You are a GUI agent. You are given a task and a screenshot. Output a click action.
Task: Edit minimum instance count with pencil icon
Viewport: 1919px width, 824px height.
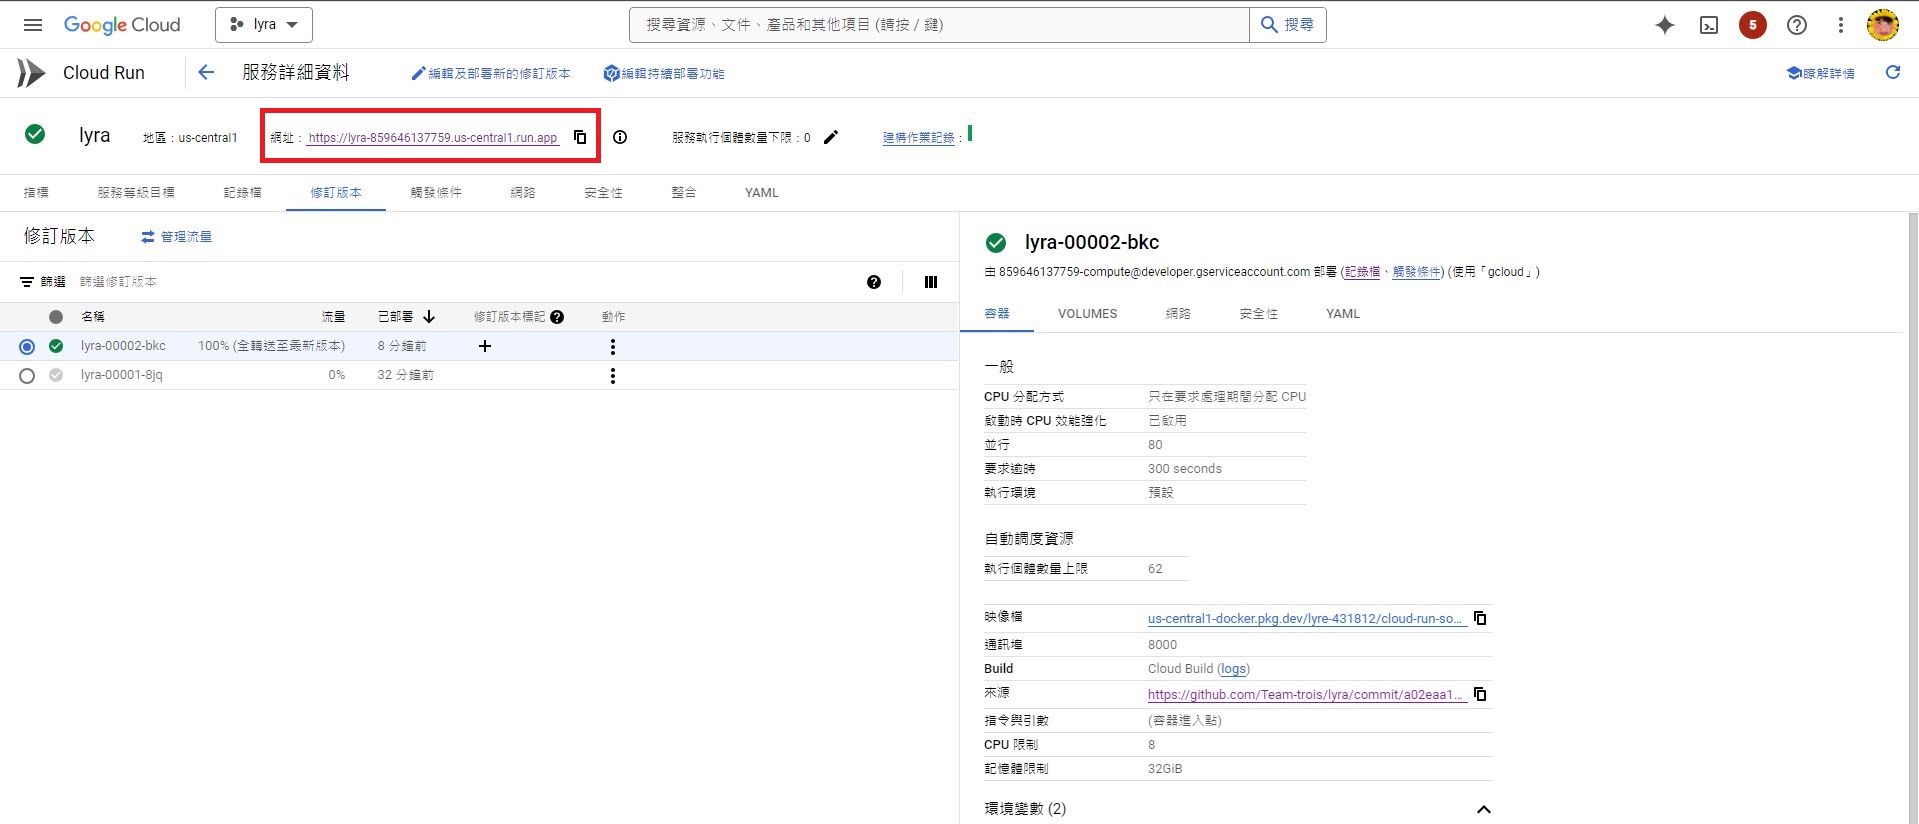(831, 137)
